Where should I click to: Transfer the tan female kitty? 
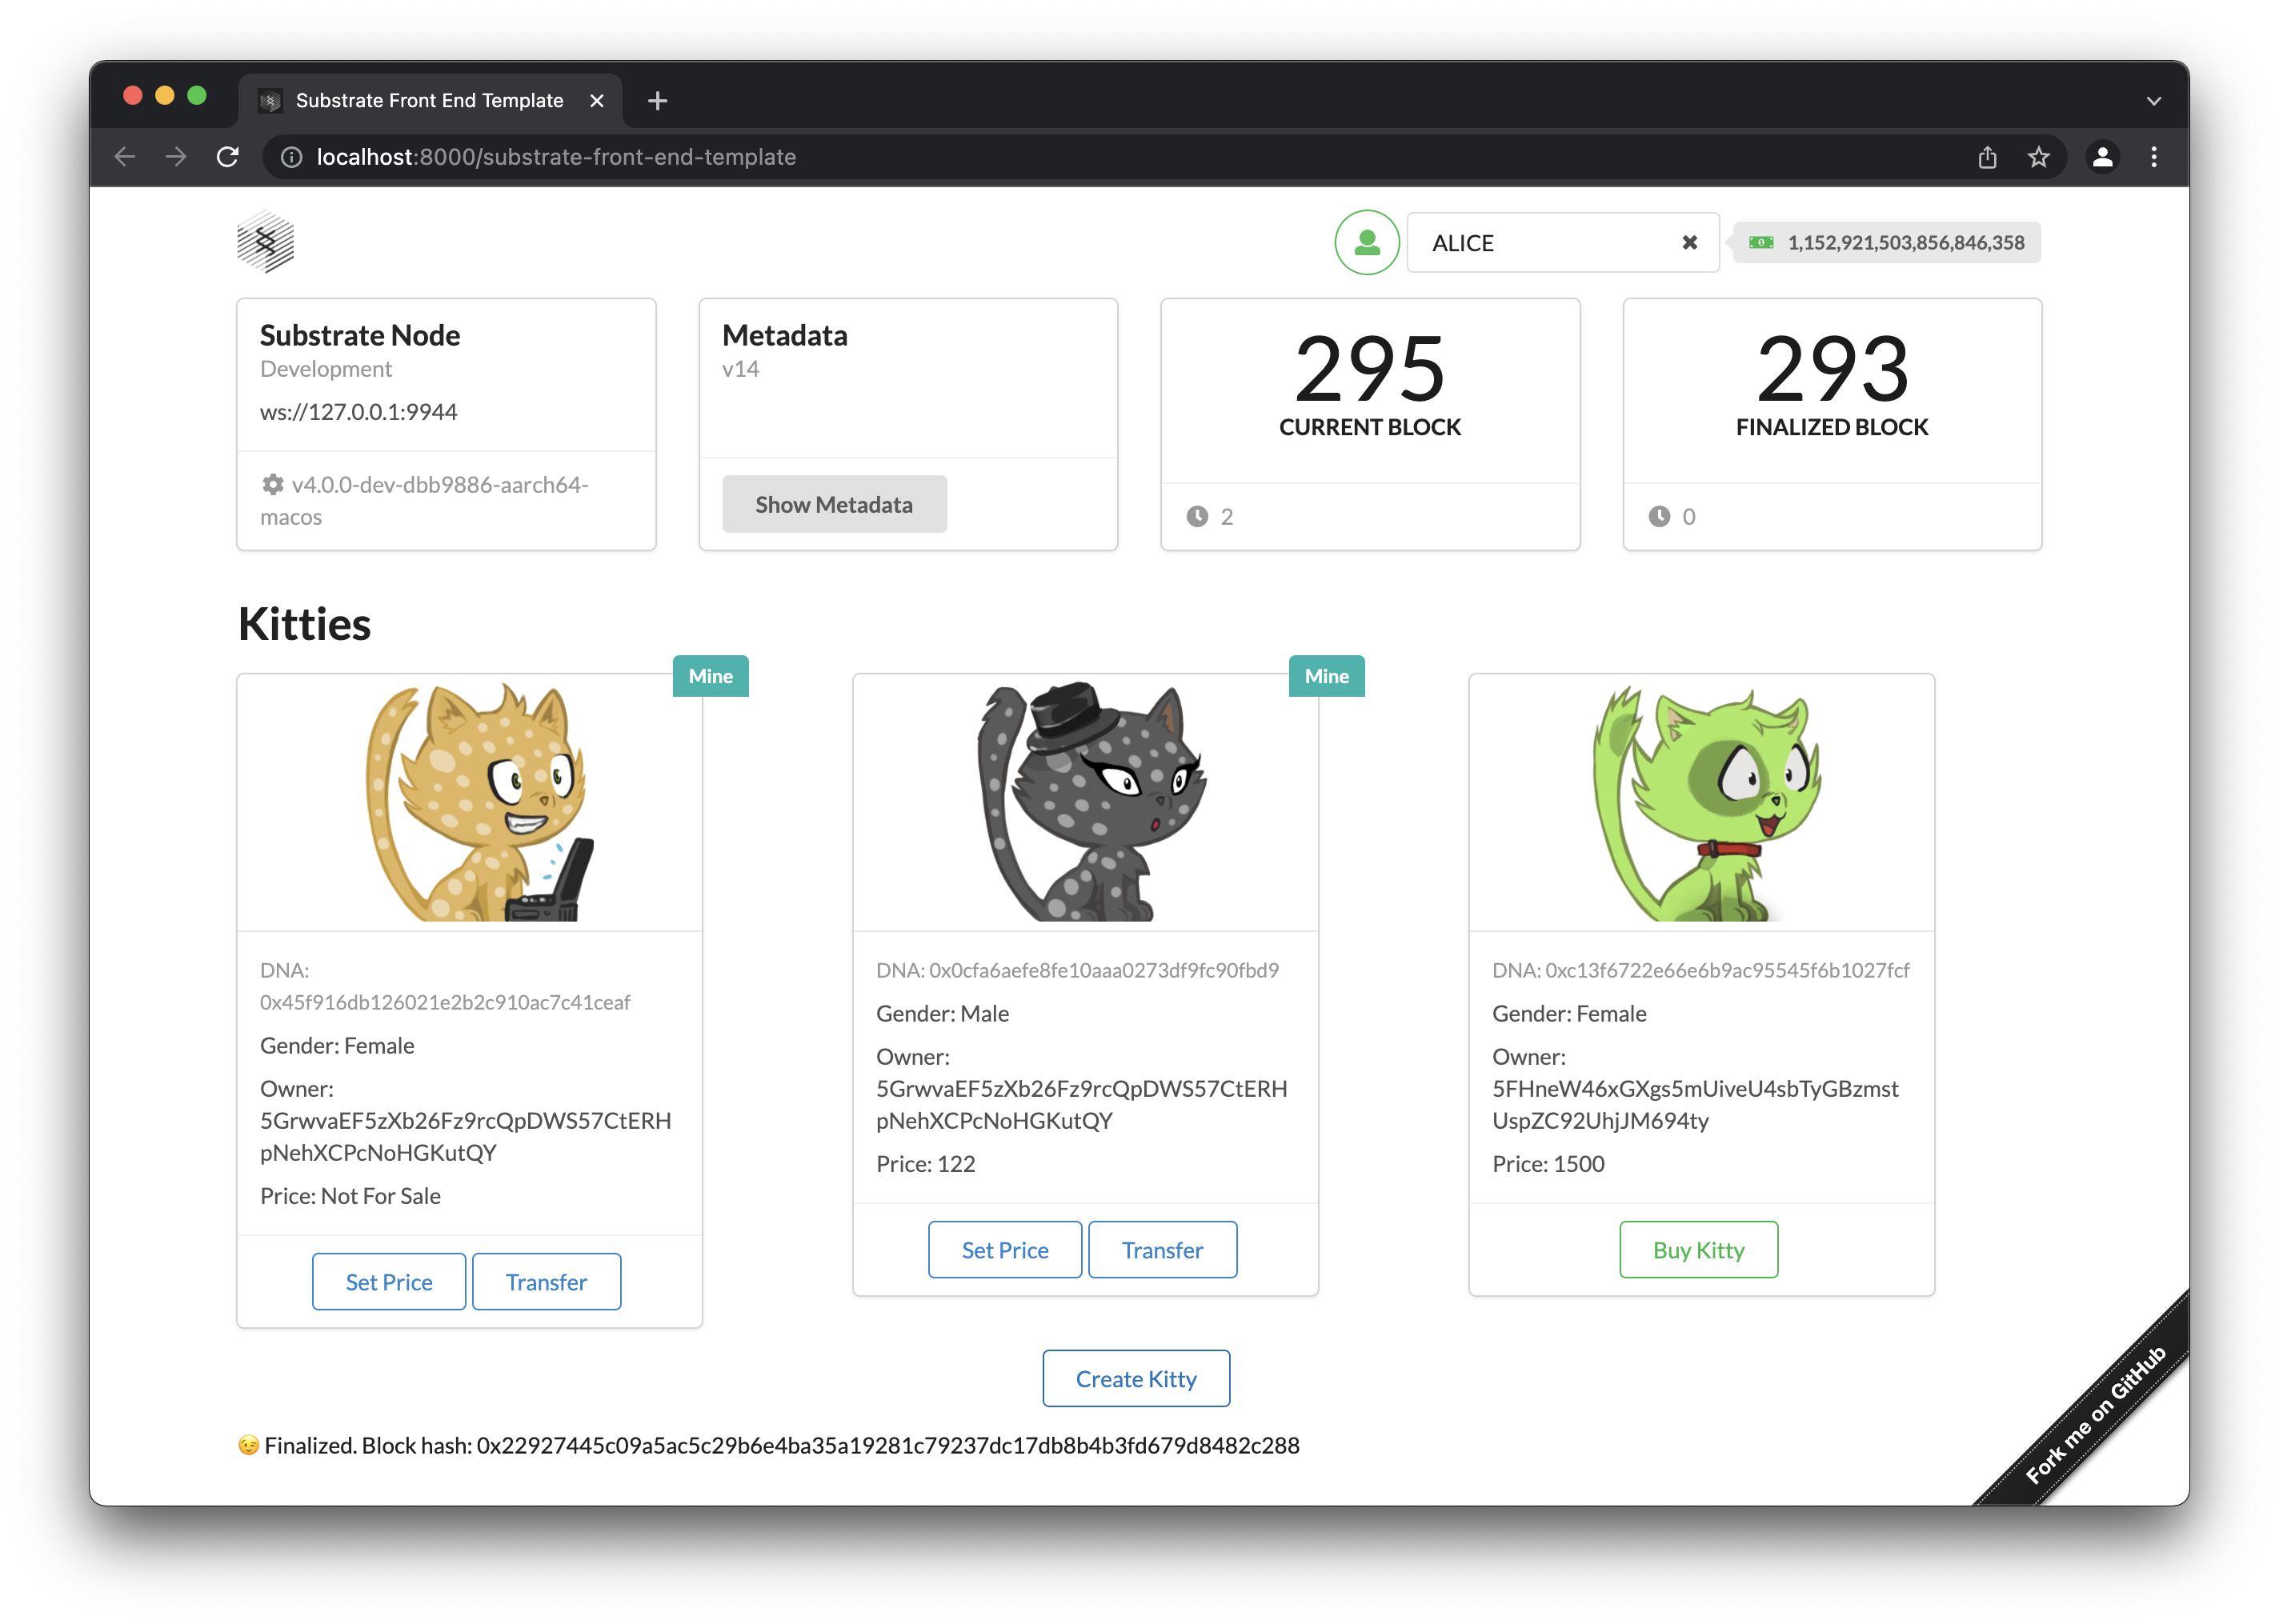point(545,1281)
